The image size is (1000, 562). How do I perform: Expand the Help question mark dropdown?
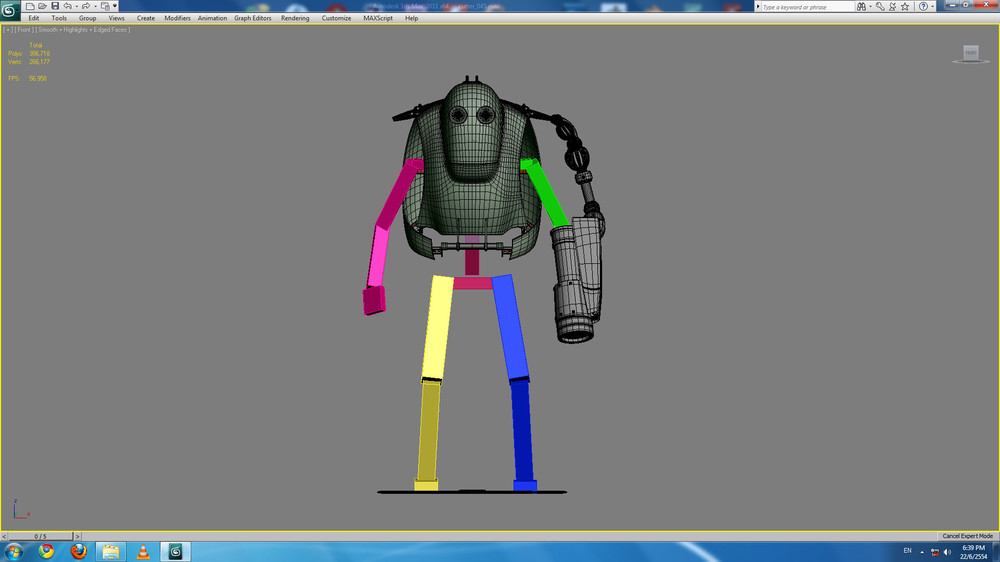(x=933, y=6)
